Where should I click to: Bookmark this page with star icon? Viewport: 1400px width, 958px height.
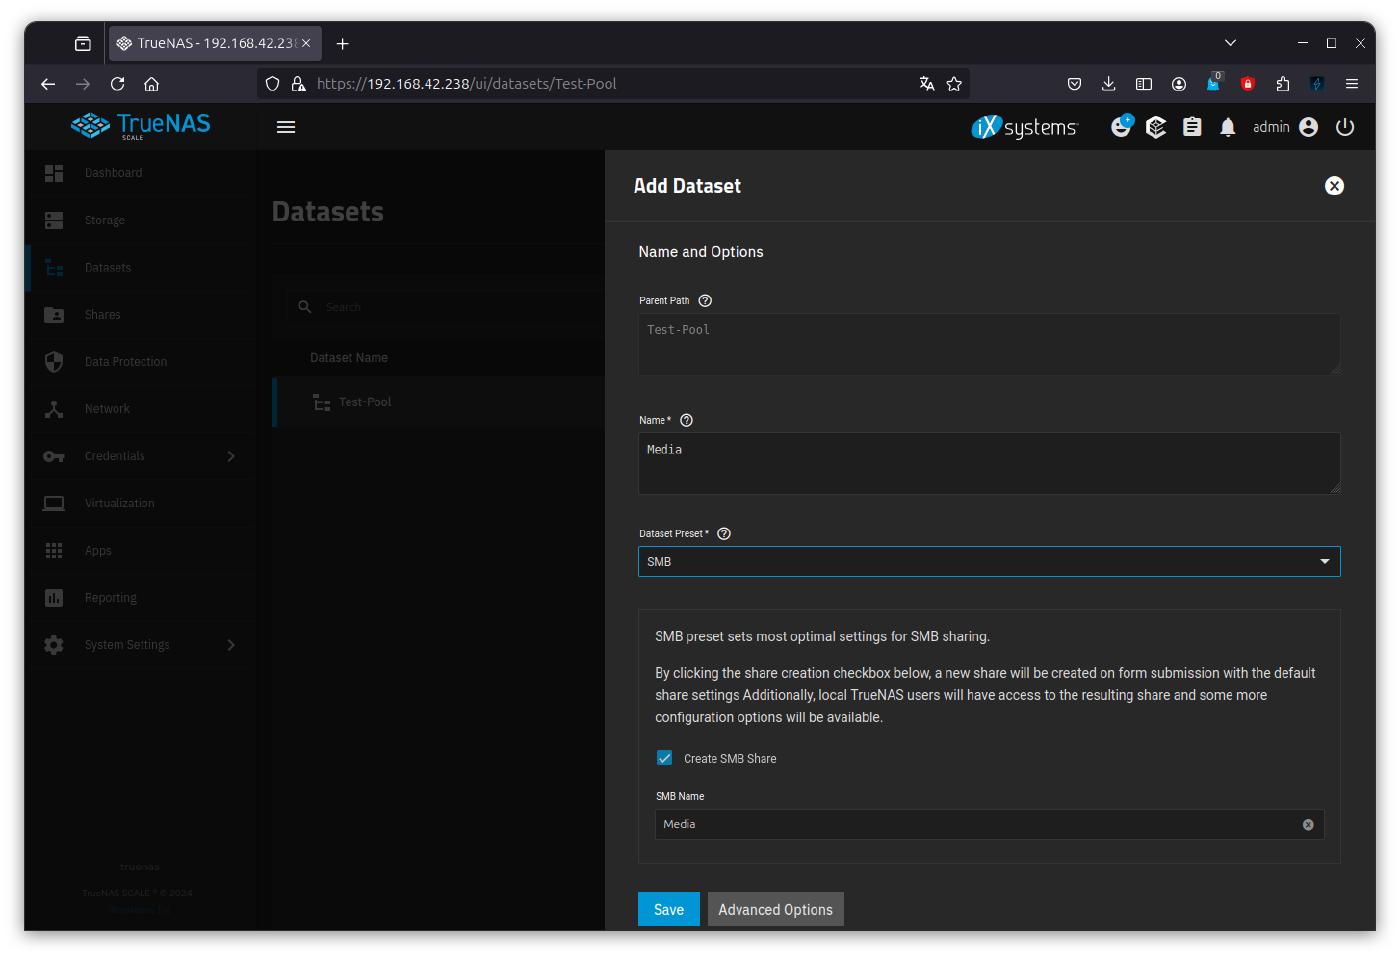pos(954,84)
